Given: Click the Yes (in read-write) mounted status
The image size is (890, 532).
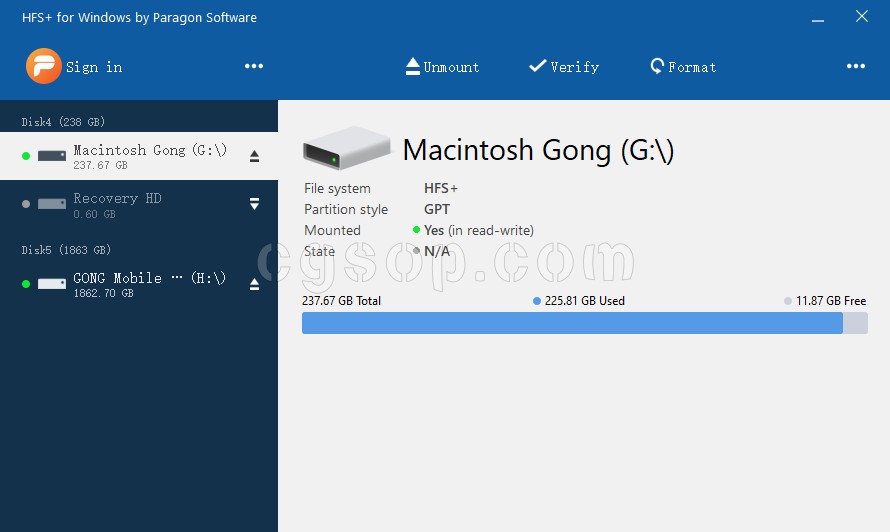Looking at the screenshot, I should pos(478,230).
